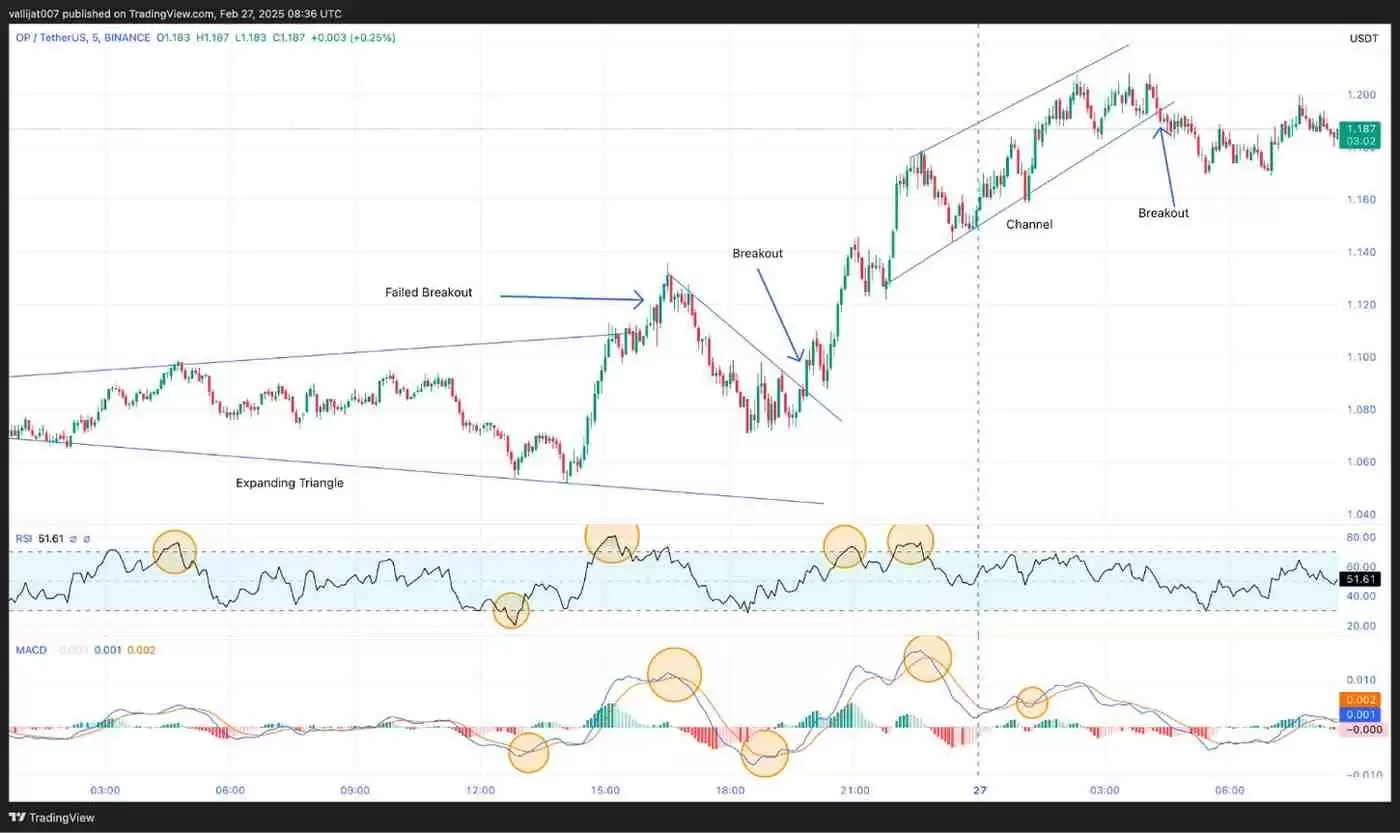Image resolution: width=1400 pixels, height=833 pixels.
Task: Click the largest MACD circle near 16:30
Action: pos(674,674)
